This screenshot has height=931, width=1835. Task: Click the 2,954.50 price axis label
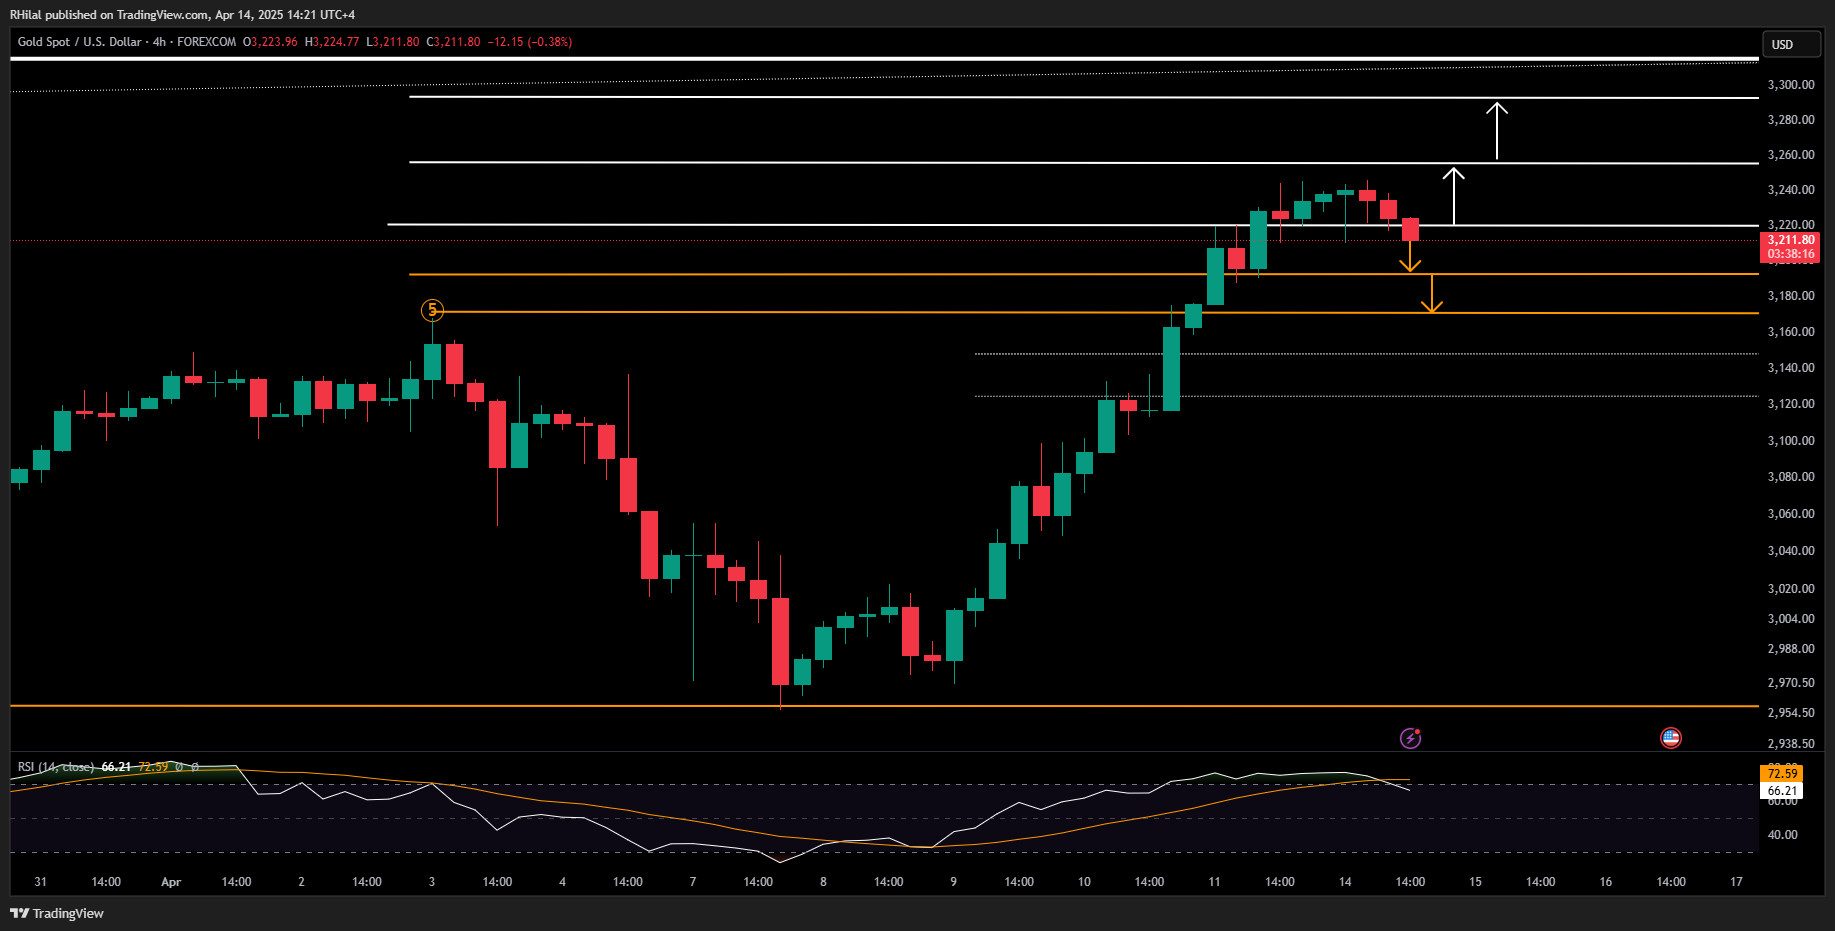coord(1791,713)
